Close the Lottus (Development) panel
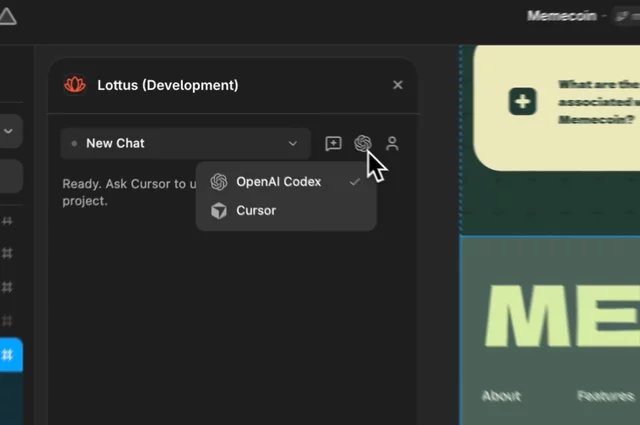 pyautogui.click(x=398, y=85)
